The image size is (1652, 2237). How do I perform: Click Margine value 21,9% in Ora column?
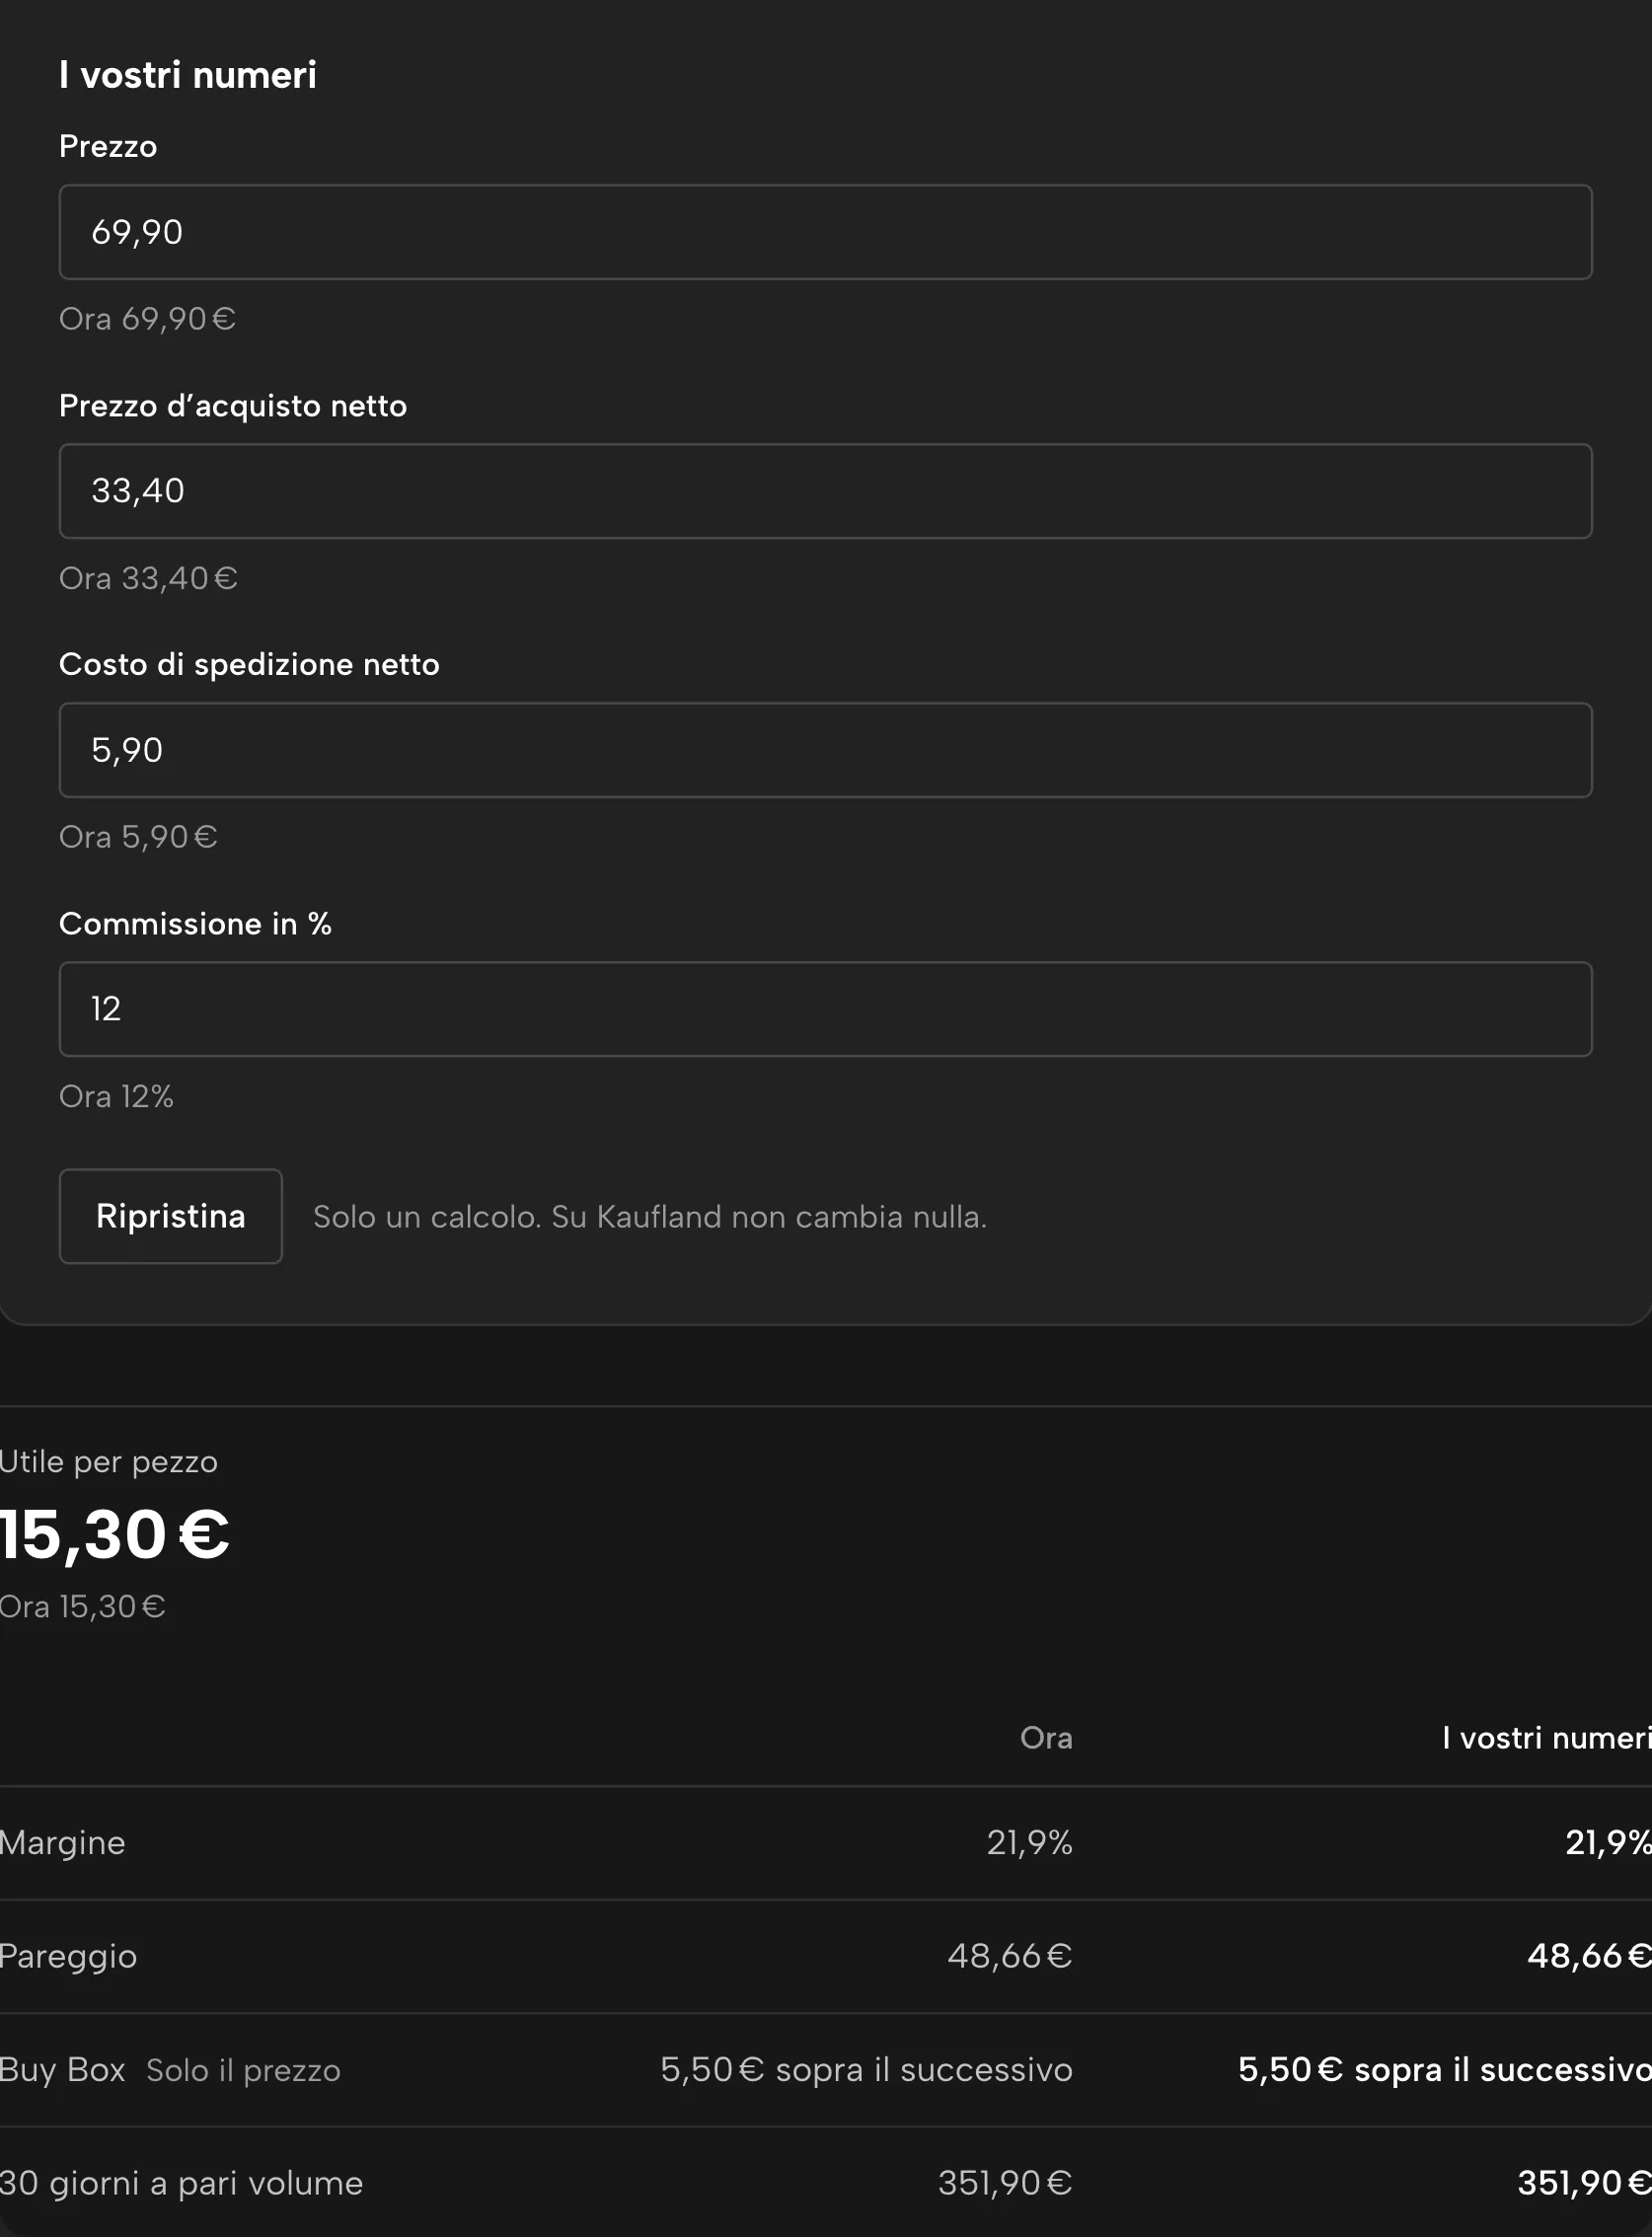(1030, 1842)
